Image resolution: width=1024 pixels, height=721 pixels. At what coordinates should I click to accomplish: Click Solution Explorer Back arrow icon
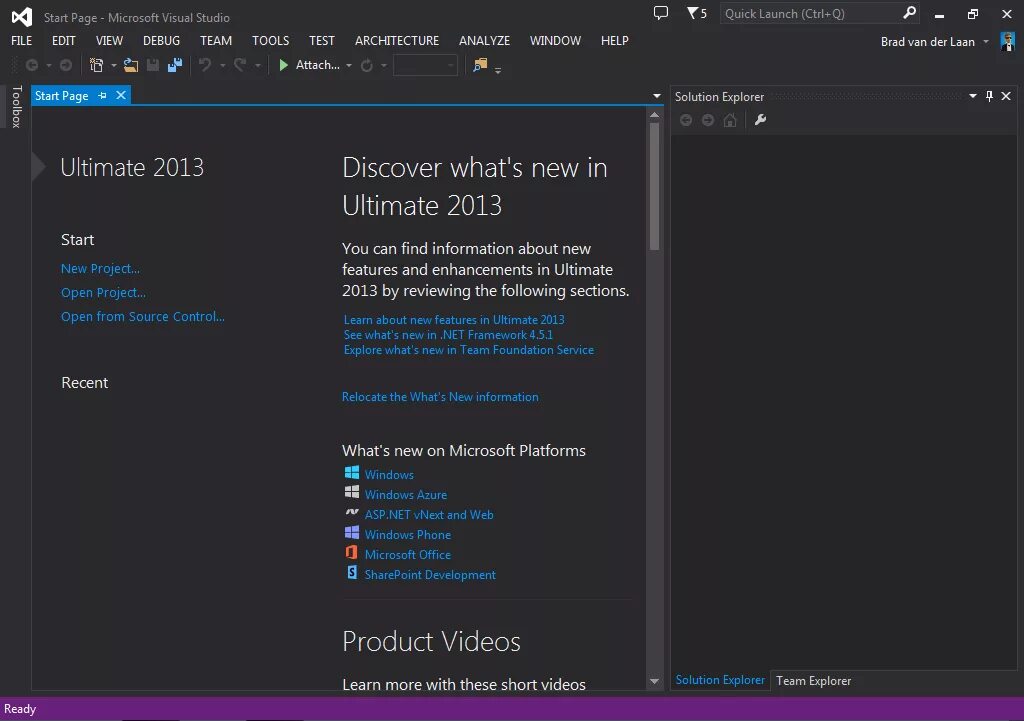tap(686, 120)
